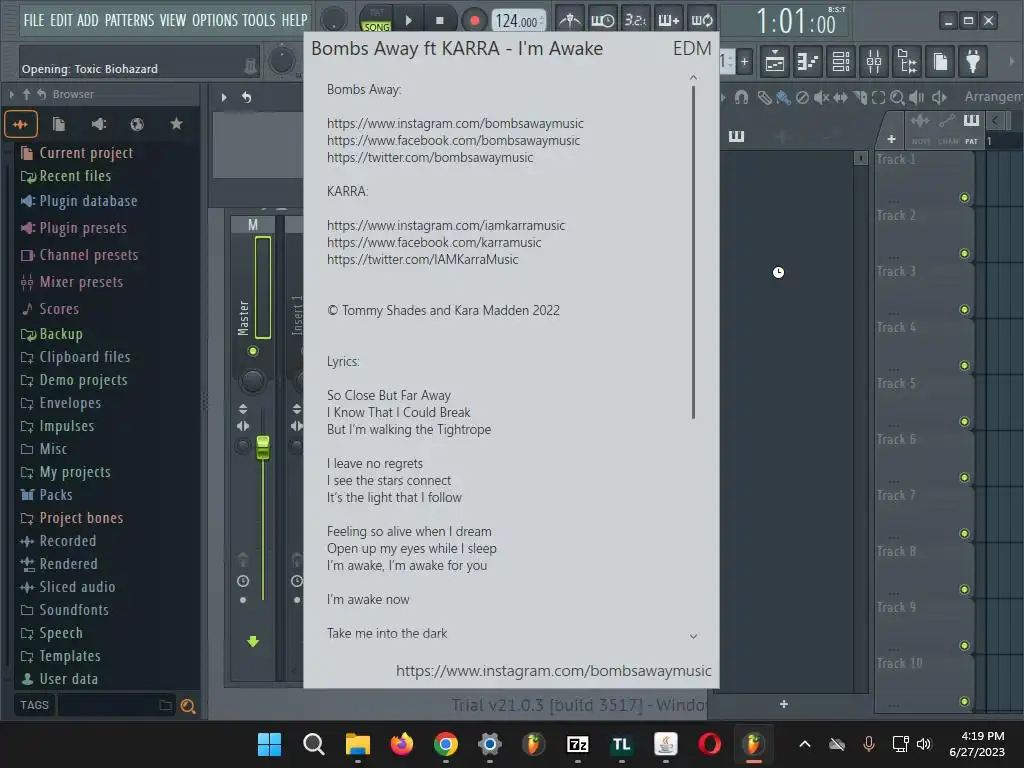The height and width of the screenshot is (768, 1024).
Task: Open the plugin picker plug icon
Action: point(973,62)
